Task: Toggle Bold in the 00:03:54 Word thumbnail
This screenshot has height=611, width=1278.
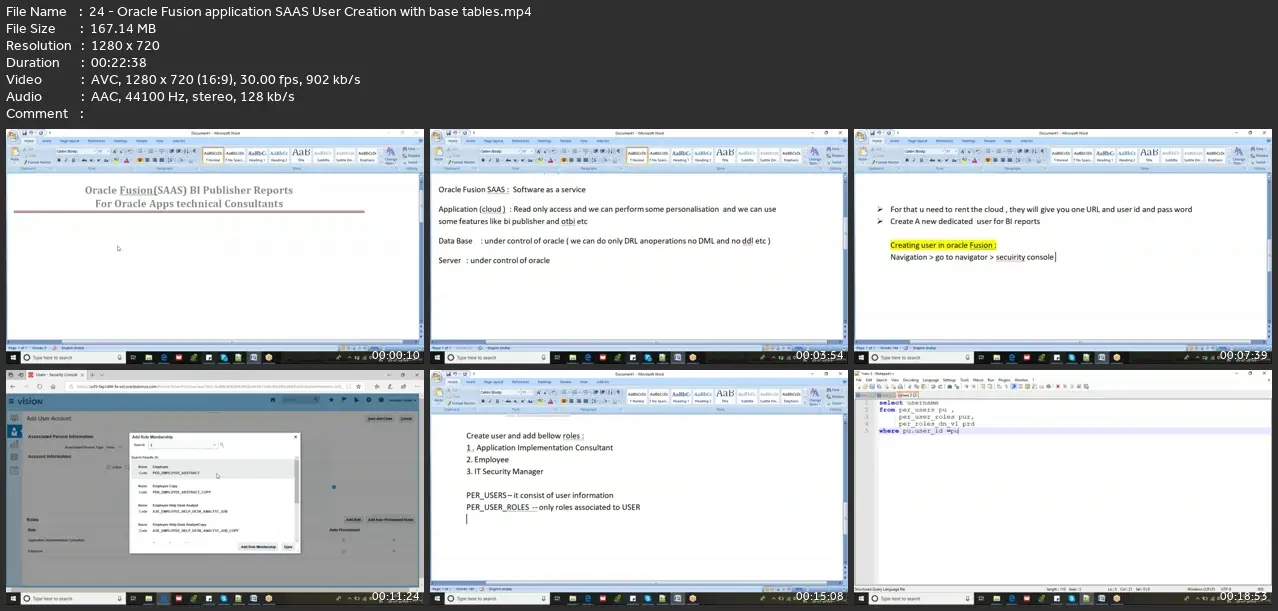Action: (484, 160)
